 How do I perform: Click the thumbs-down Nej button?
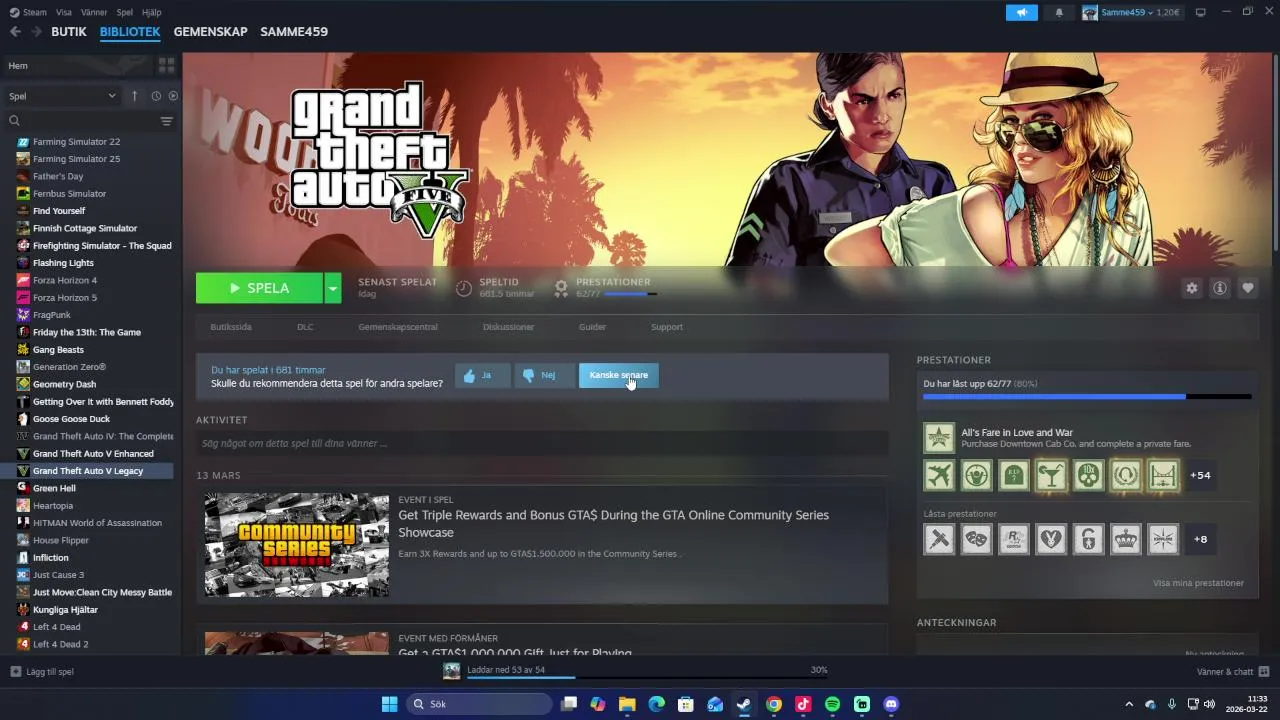544,375
